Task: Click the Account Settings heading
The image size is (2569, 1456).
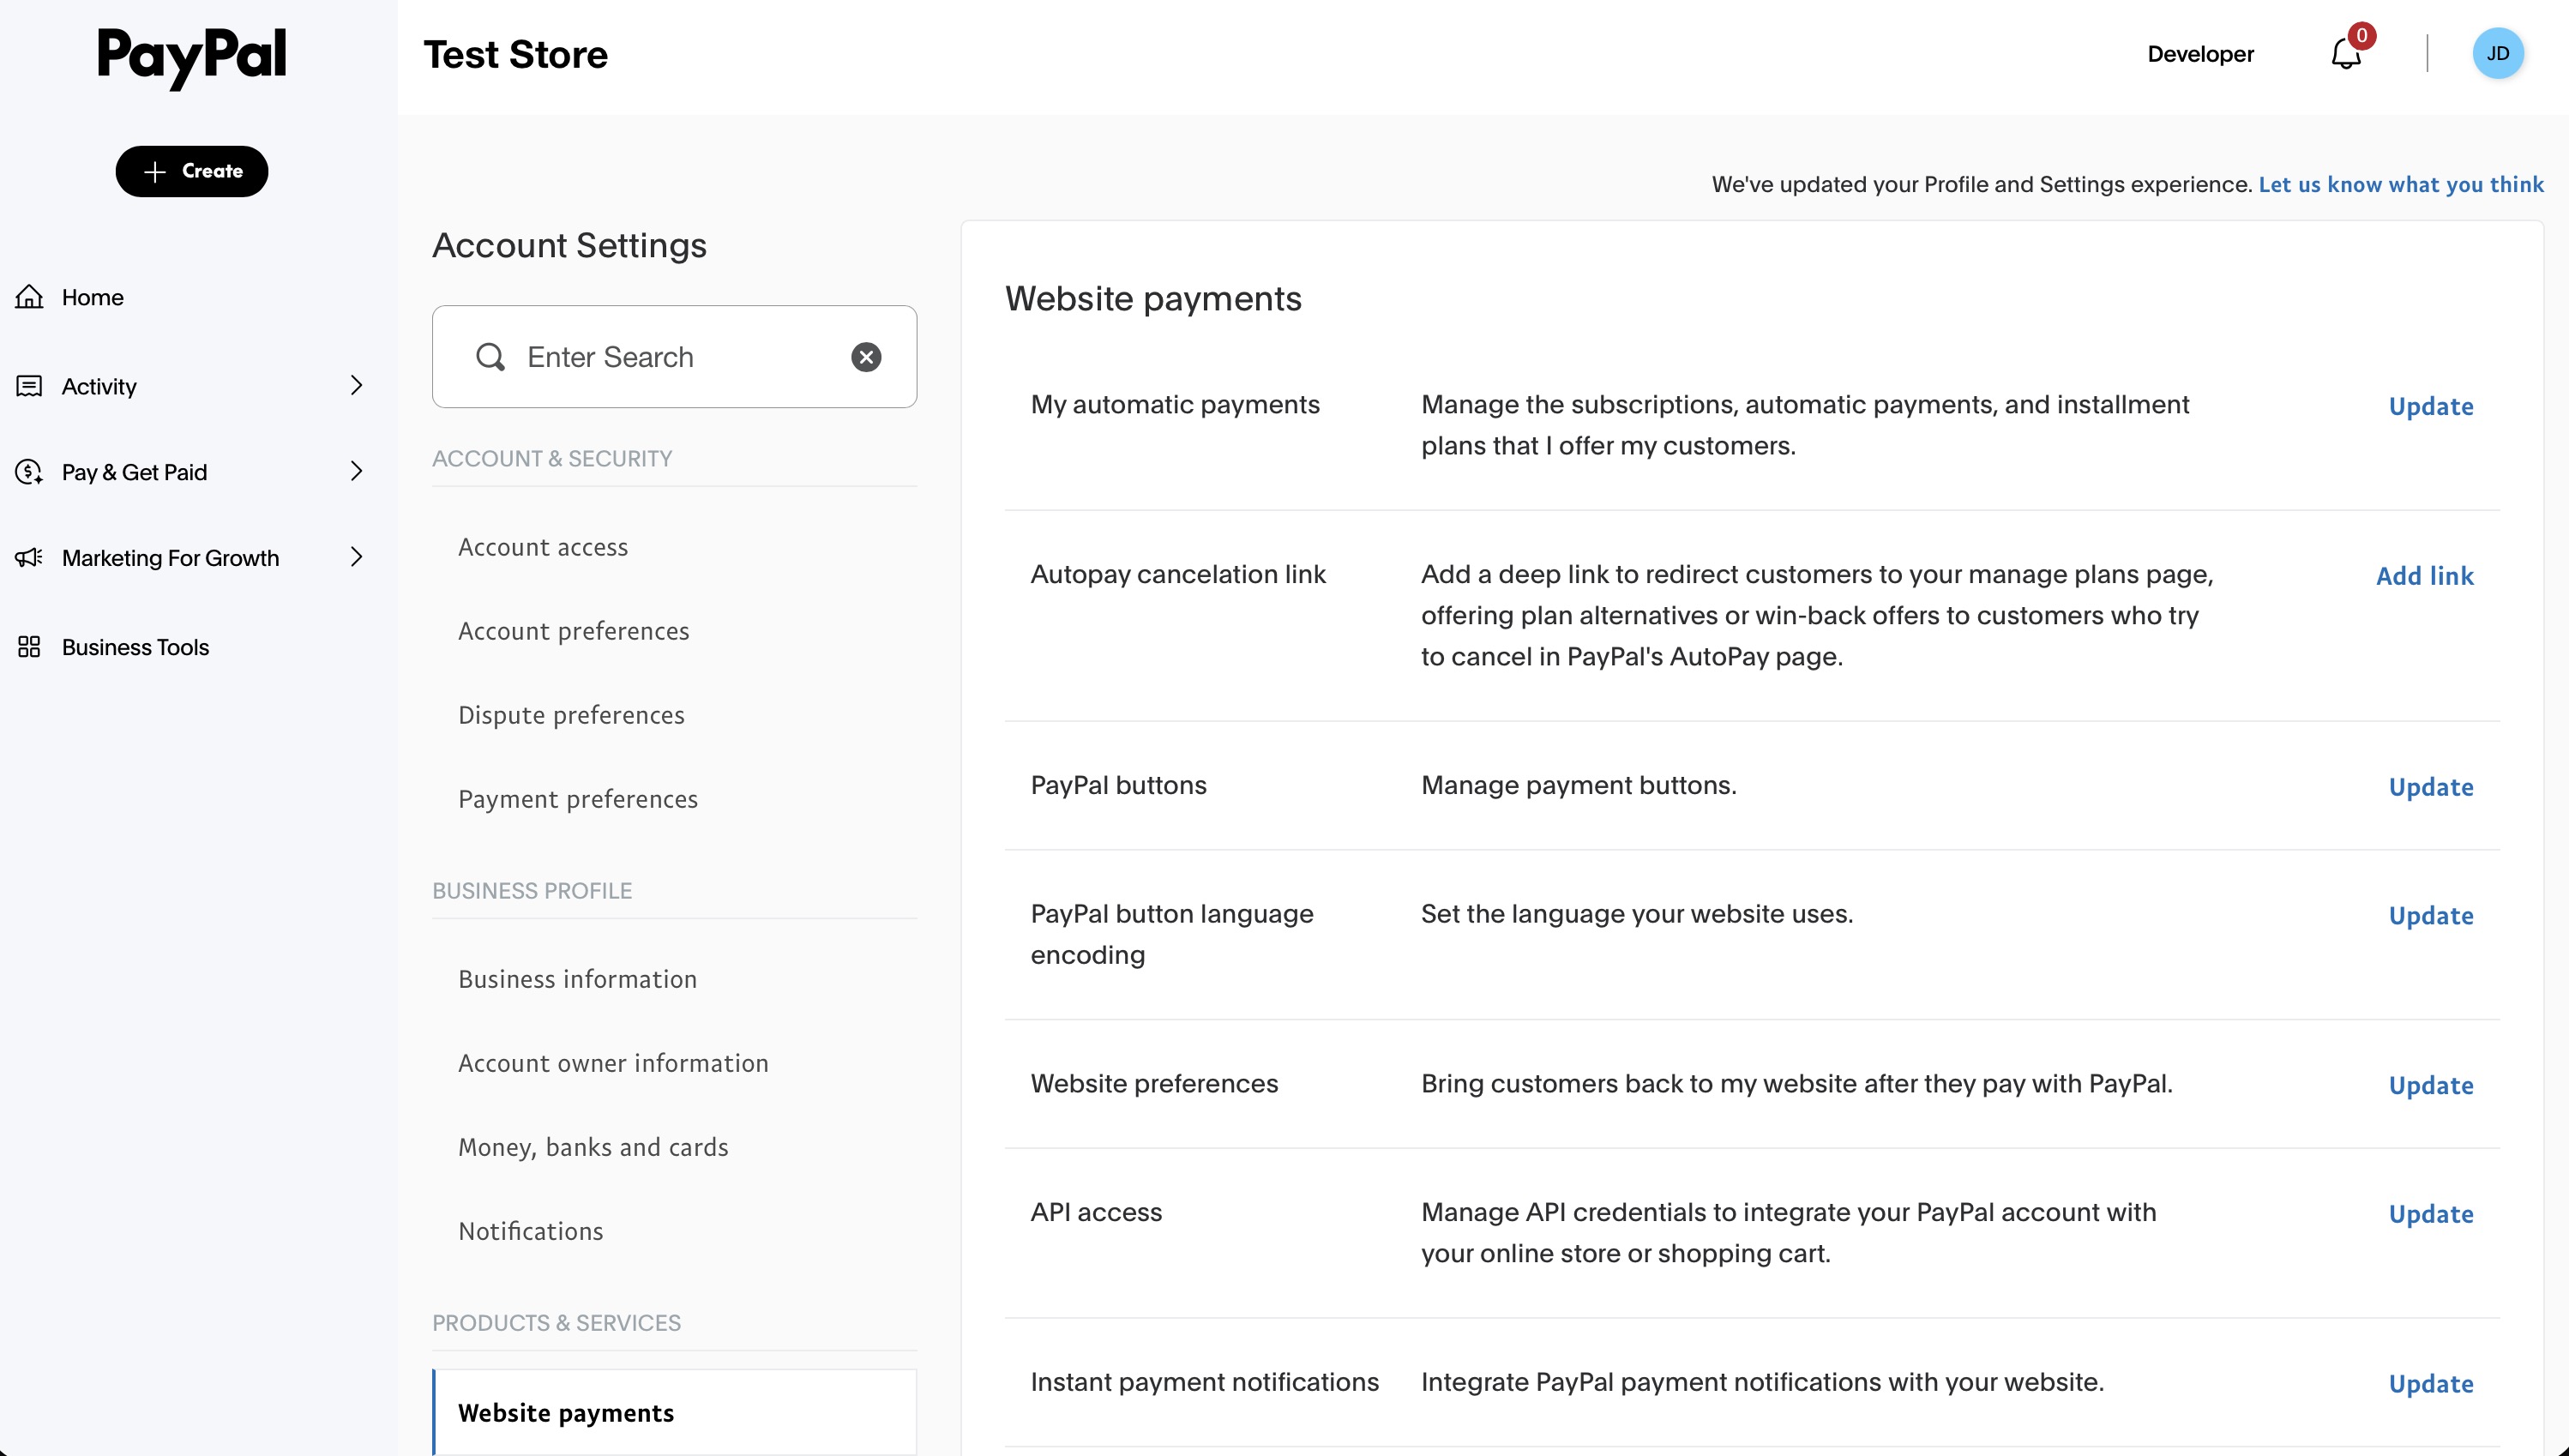Action: pyautogui.click(x=569, y=246)
